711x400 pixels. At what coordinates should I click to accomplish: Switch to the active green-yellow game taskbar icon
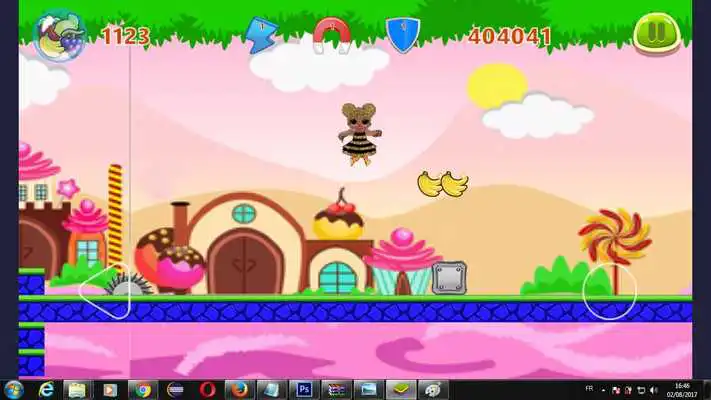point(401,390)
